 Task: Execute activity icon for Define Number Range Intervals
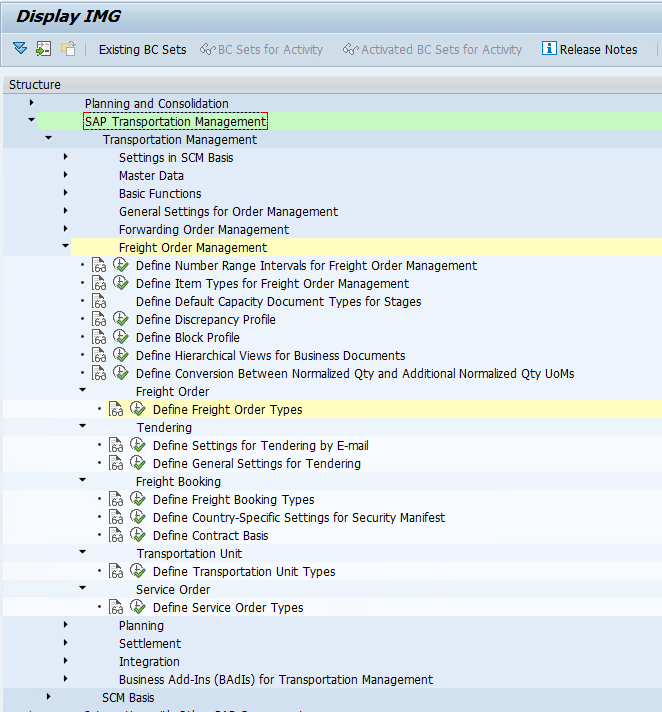121,265
